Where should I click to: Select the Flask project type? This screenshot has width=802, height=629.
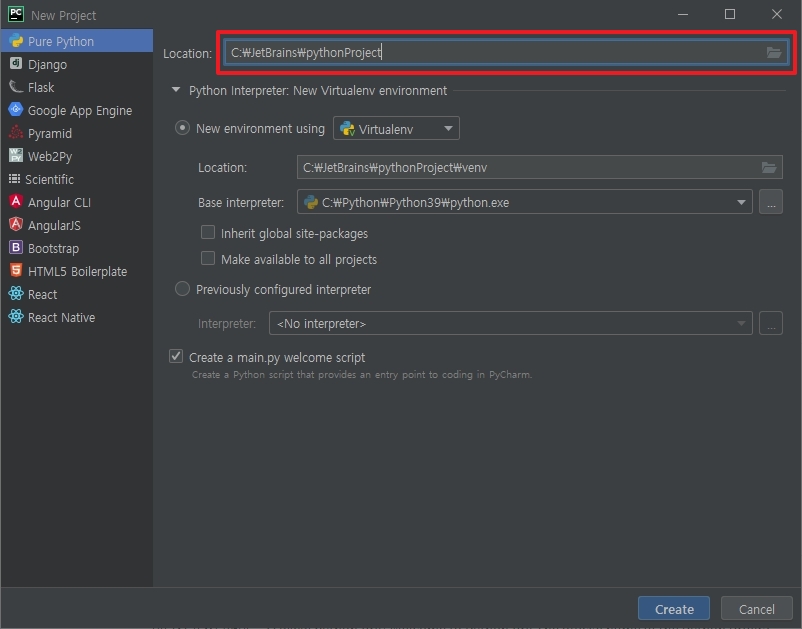pos(77,87)
